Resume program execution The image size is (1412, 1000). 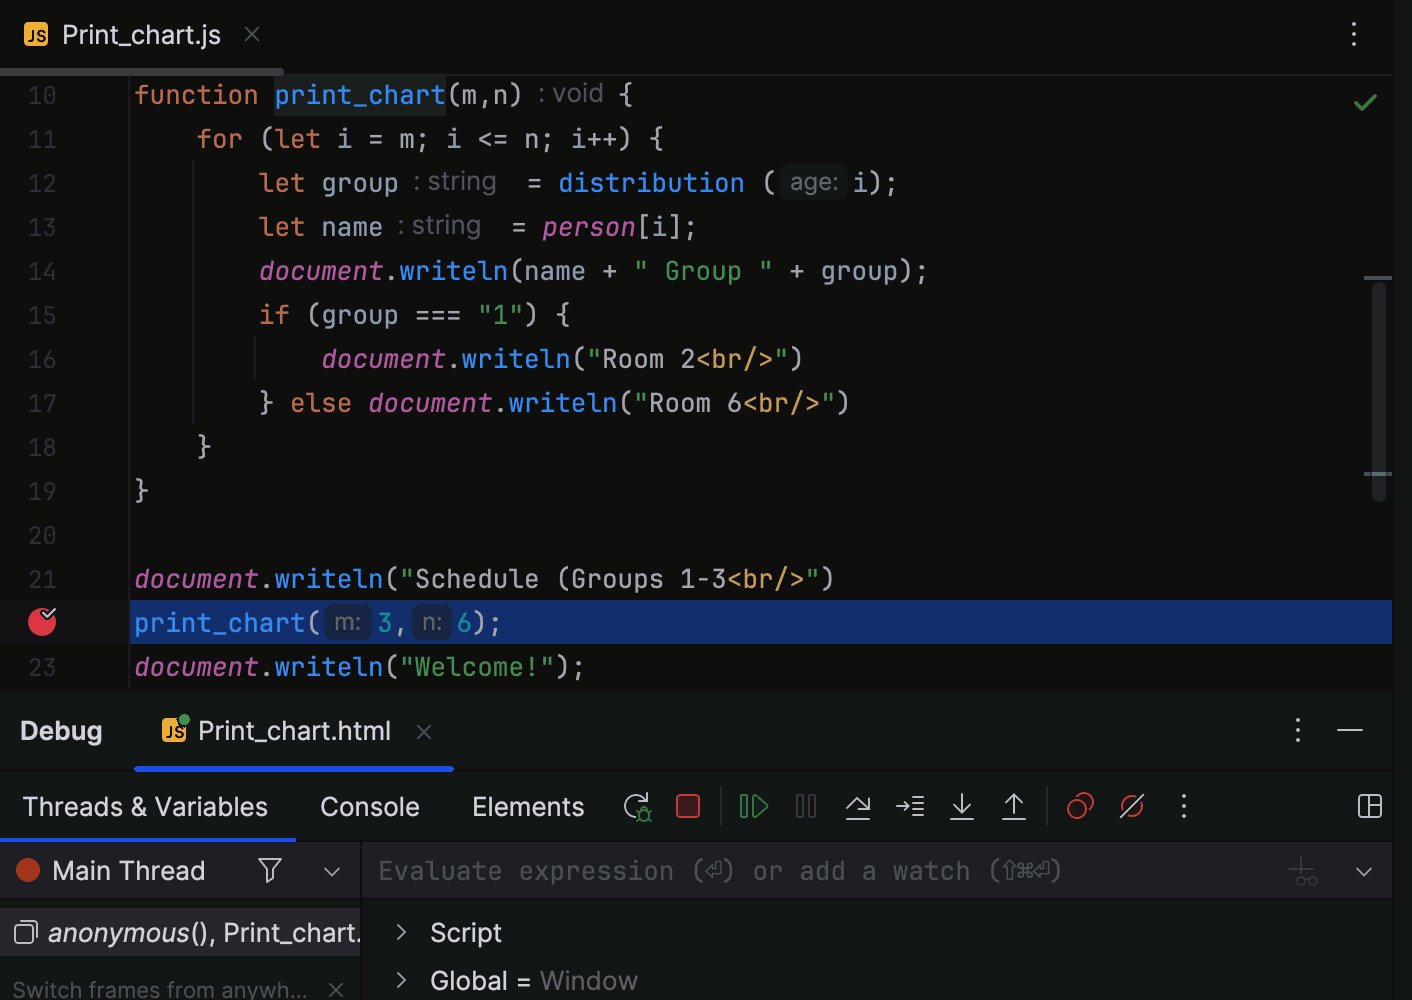[753, 806]
